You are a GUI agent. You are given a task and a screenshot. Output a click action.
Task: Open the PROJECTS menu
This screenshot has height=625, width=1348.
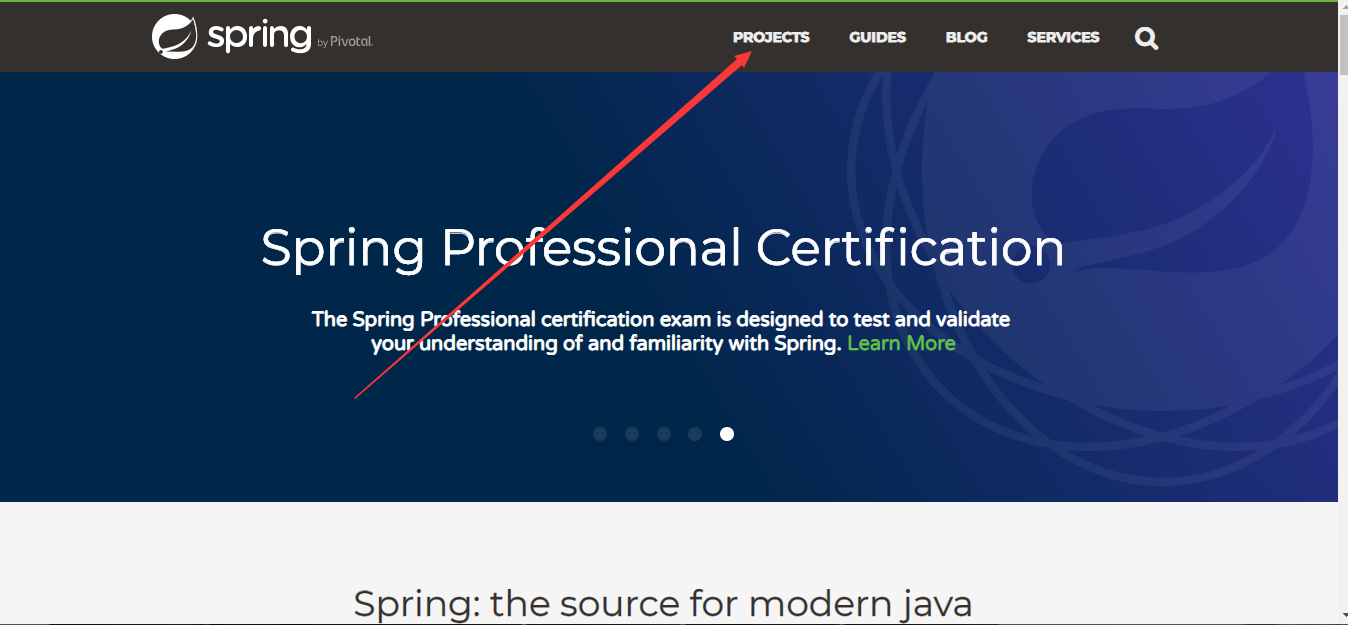pos(771,37)
